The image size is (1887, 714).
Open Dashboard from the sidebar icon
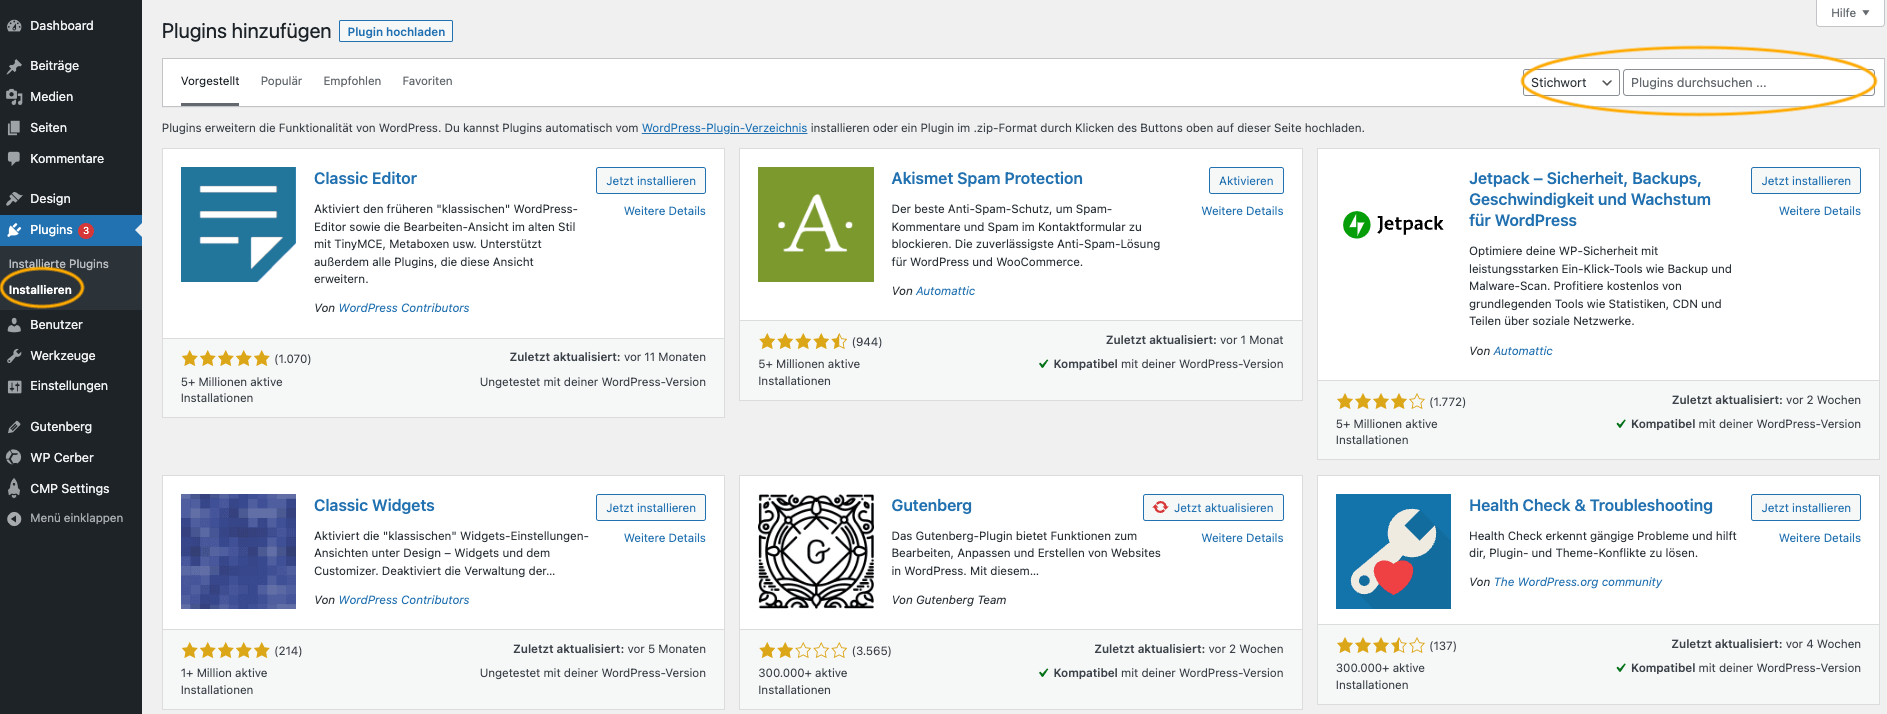(14, 26)
